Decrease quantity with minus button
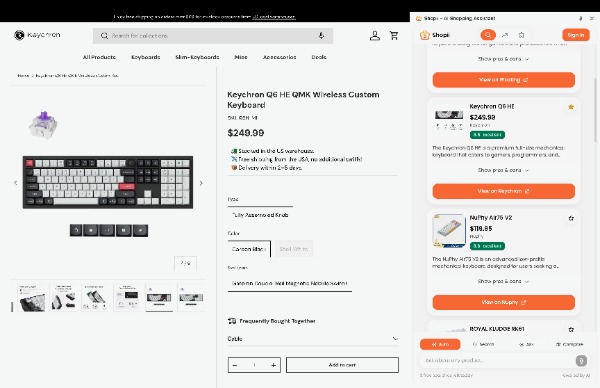 click(235, 365)
